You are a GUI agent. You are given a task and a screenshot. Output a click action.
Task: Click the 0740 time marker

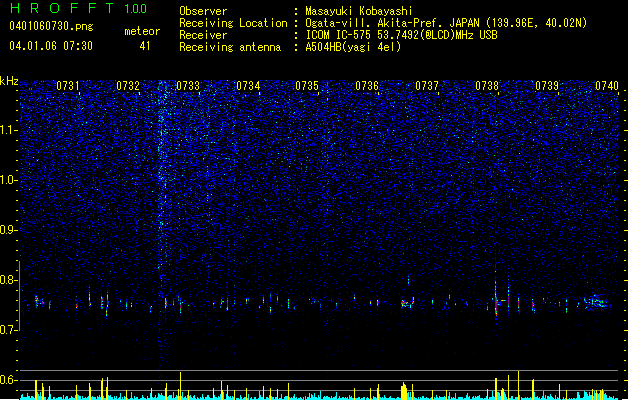[x=607, y=86]
